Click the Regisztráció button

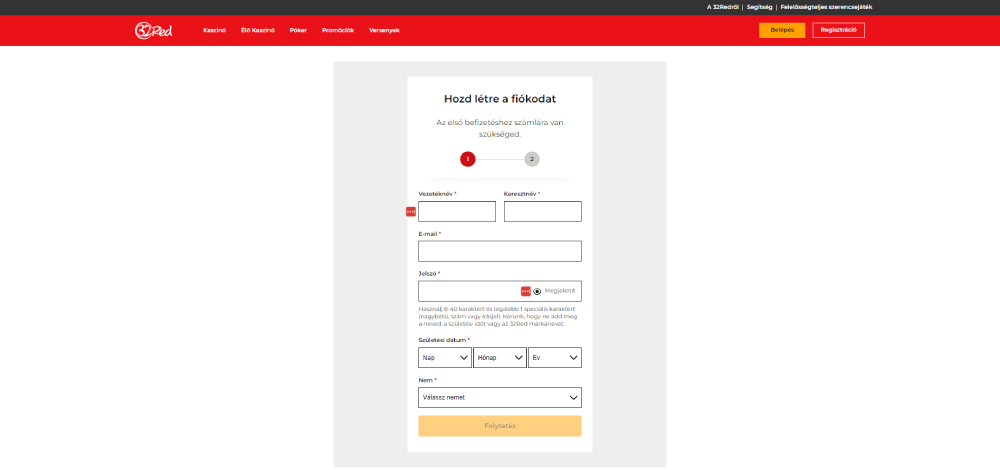pos(838,30)
